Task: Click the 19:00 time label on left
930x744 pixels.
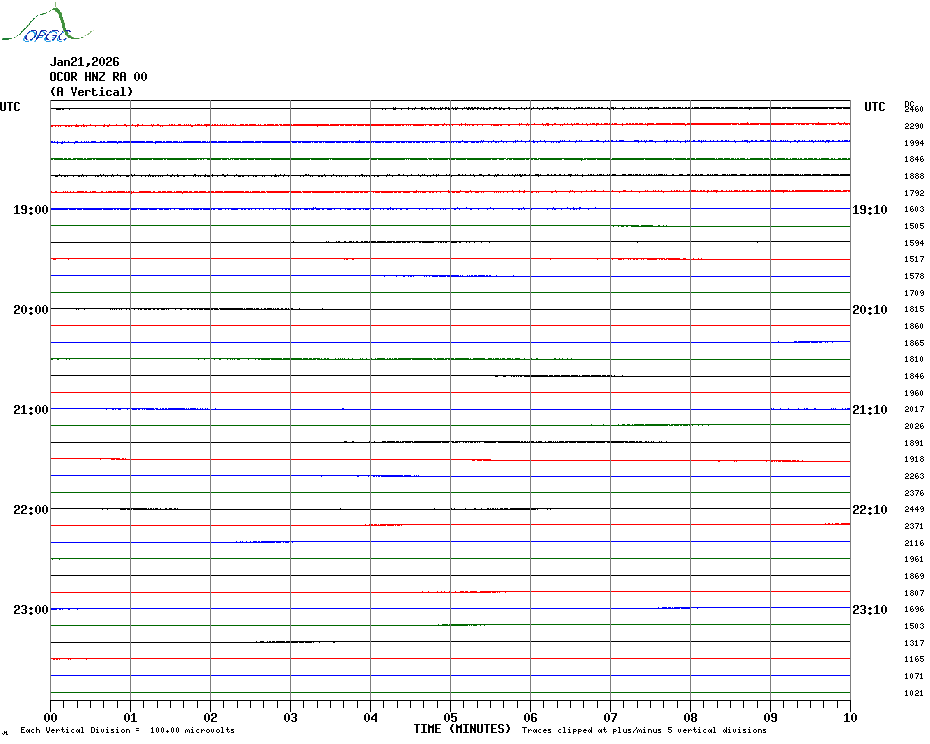Action: click(30, 210)
